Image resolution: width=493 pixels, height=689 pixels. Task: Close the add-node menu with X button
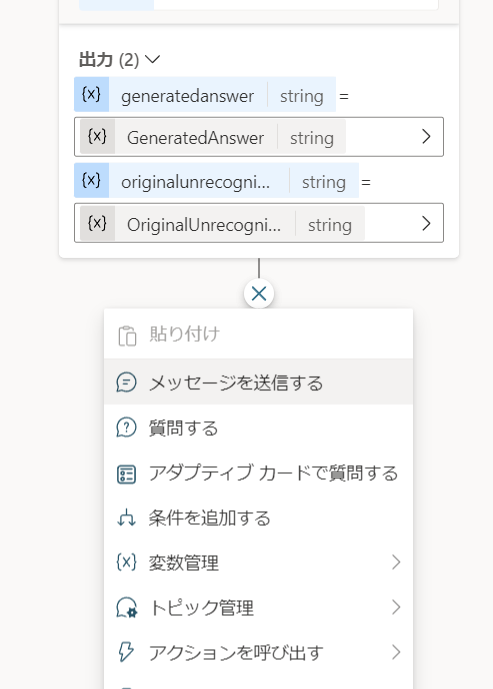coord(259,294)
